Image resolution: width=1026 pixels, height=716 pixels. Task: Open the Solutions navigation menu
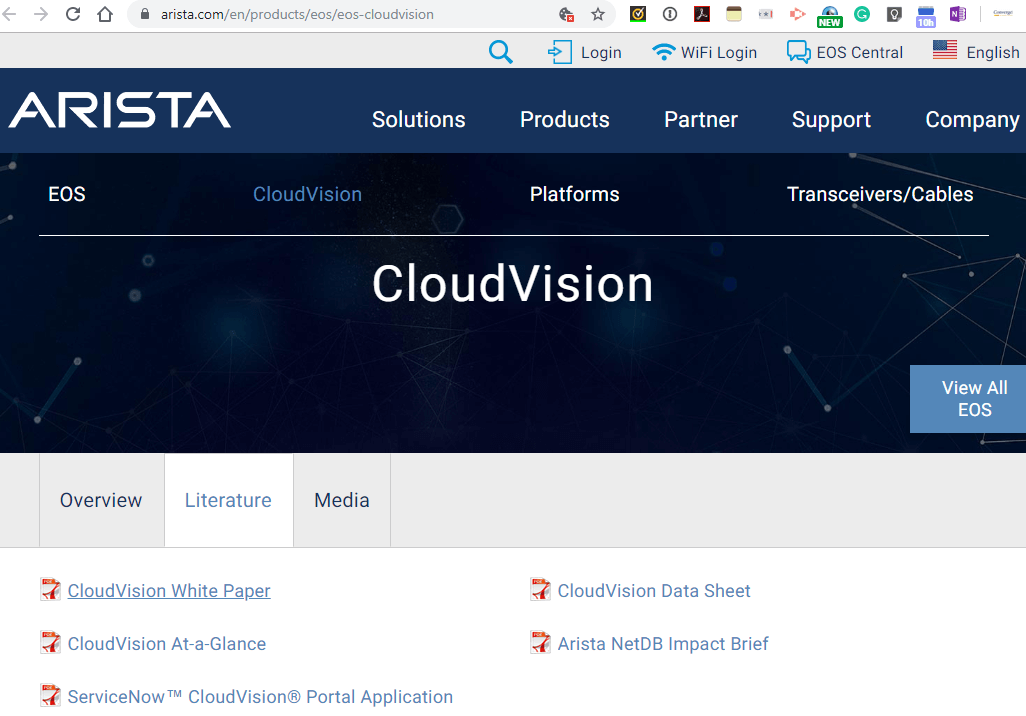coord(418,119)
